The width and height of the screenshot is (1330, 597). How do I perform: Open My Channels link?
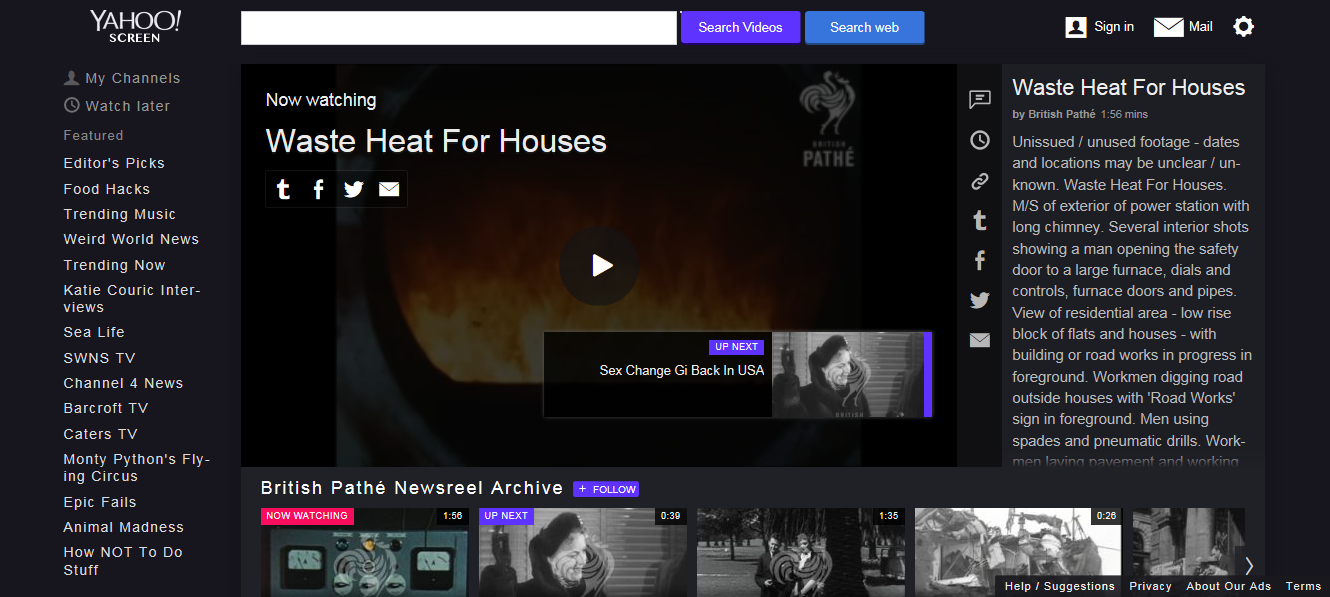(133, 78)
